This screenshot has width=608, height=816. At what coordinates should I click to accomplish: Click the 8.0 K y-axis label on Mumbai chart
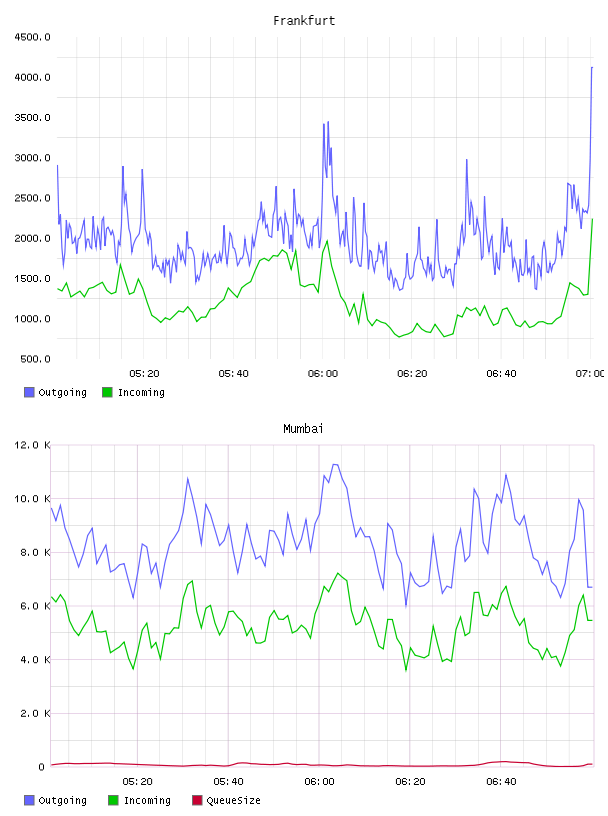coord(35,552)
